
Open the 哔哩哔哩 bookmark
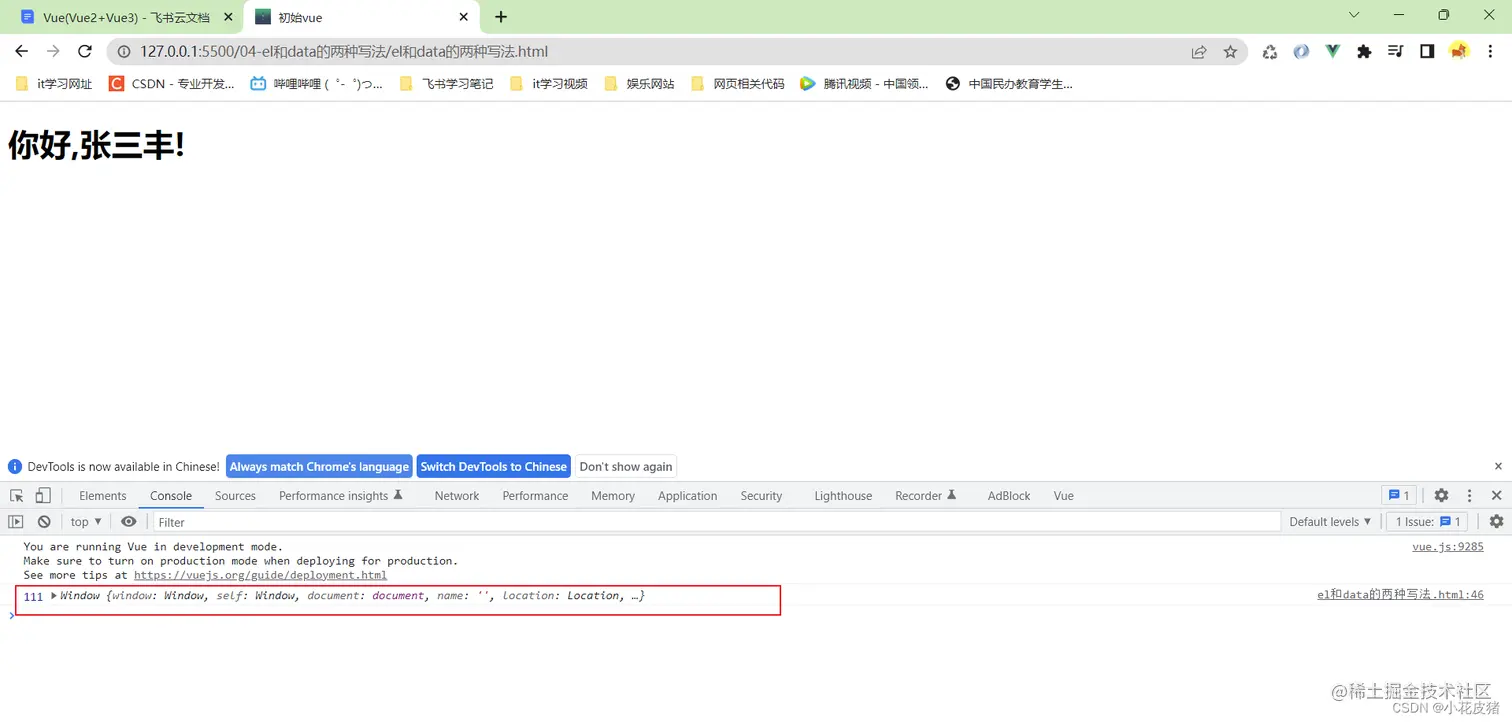pyautogui.click(x=316, y=84)
